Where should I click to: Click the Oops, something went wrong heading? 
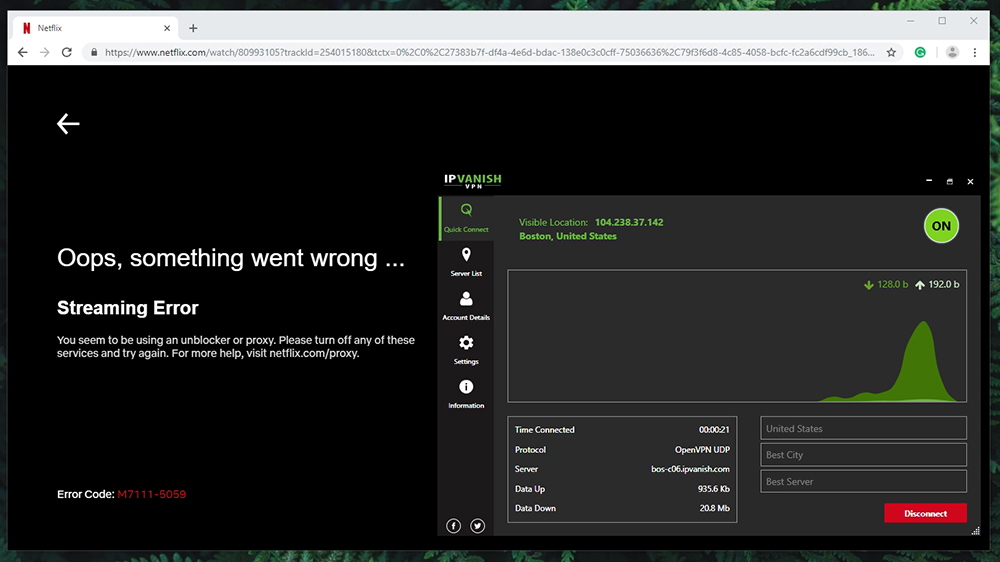(231, 258)
